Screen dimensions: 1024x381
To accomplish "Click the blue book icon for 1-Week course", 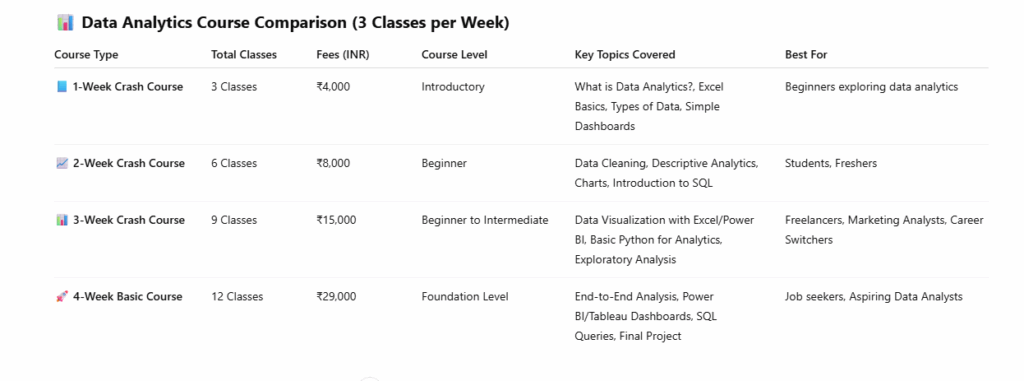I will point(62,86).
